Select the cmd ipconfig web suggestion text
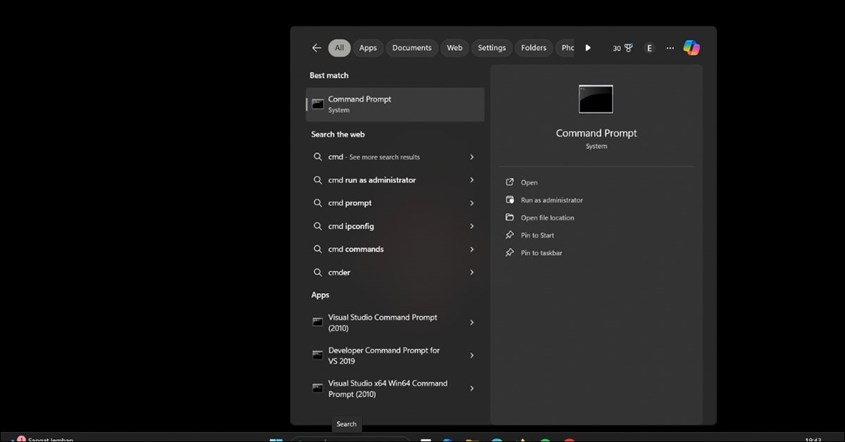The image size is (845, 442). pos(351,226)
